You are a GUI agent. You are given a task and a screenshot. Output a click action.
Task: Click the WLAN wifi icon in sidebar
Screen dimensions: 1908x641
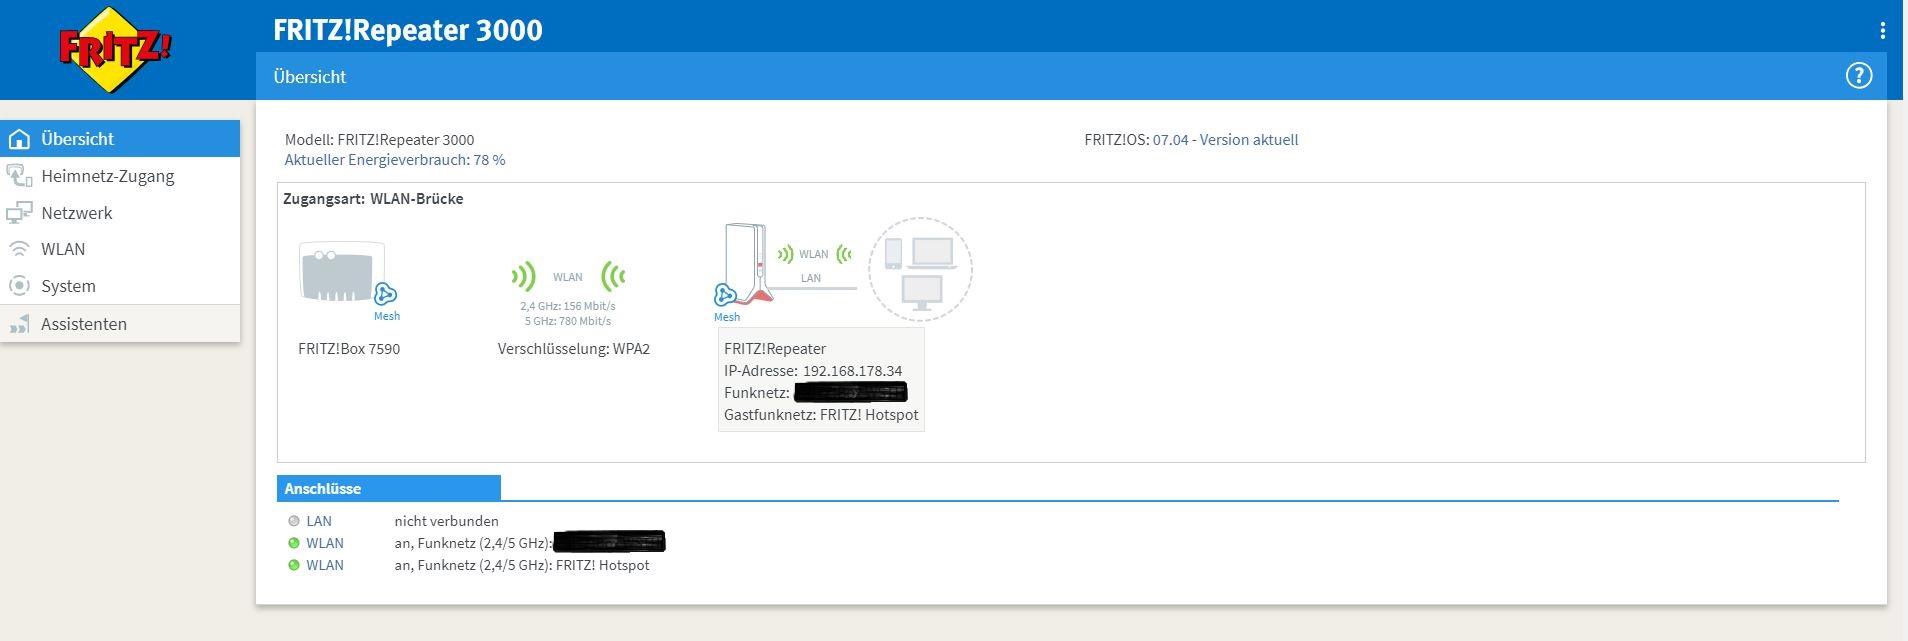(x=19, y=249)
